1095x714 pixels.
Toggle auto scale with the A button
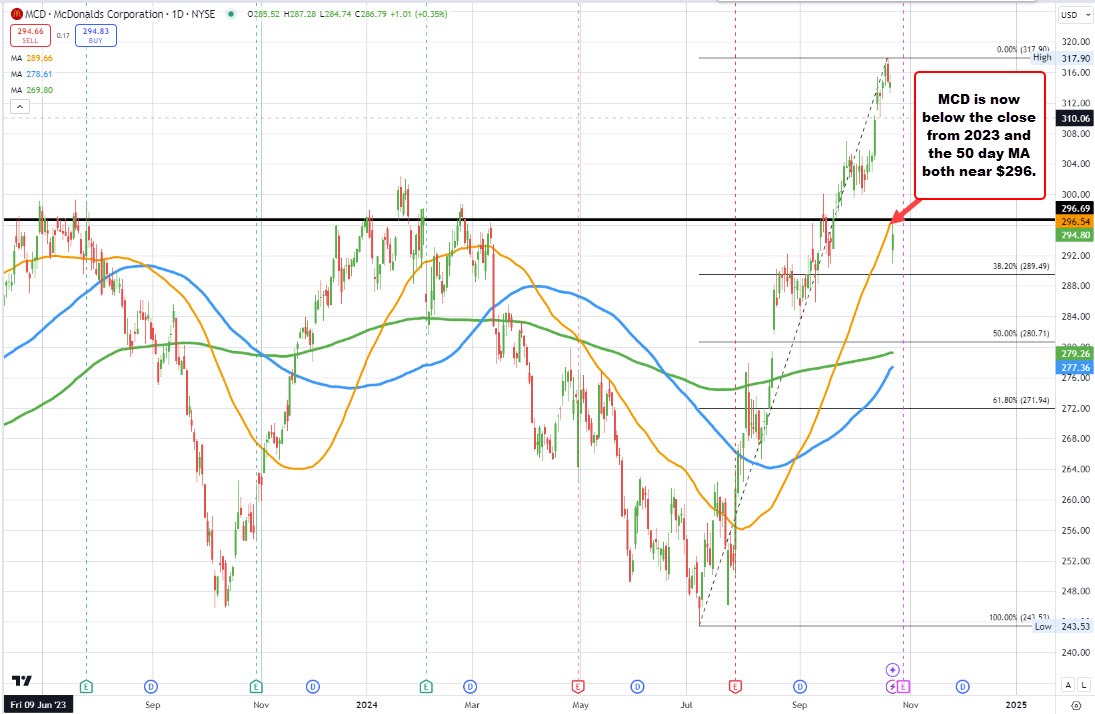tap(1068, 685)
